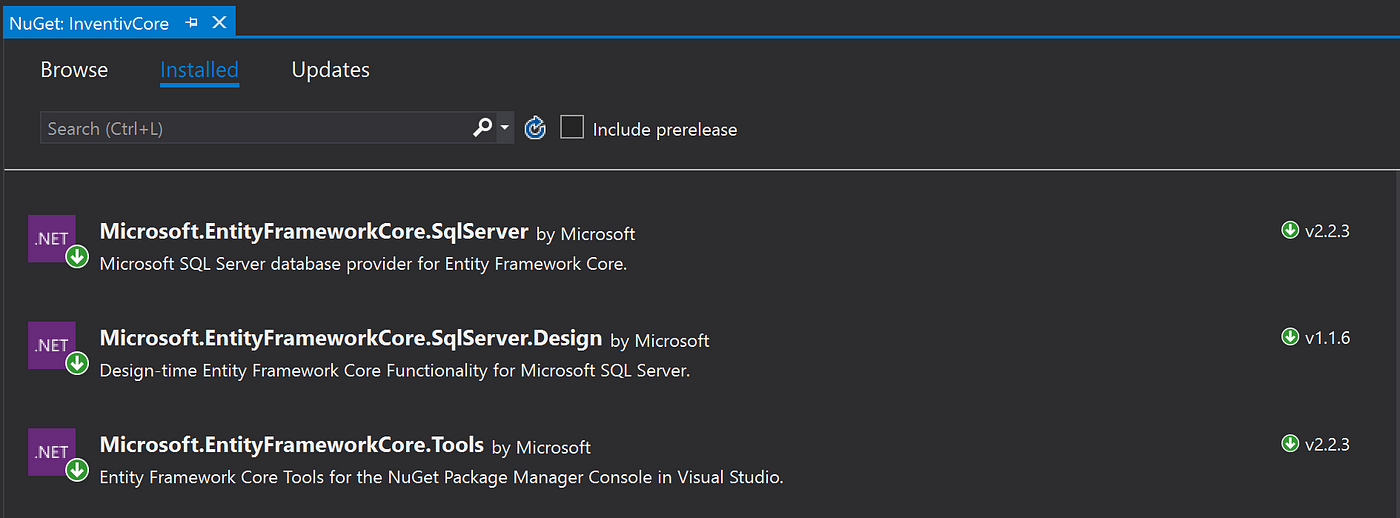Click the search magnifier icon
Image resolution: width=1400 pixels, height=518 pixels.
[483, 128]
